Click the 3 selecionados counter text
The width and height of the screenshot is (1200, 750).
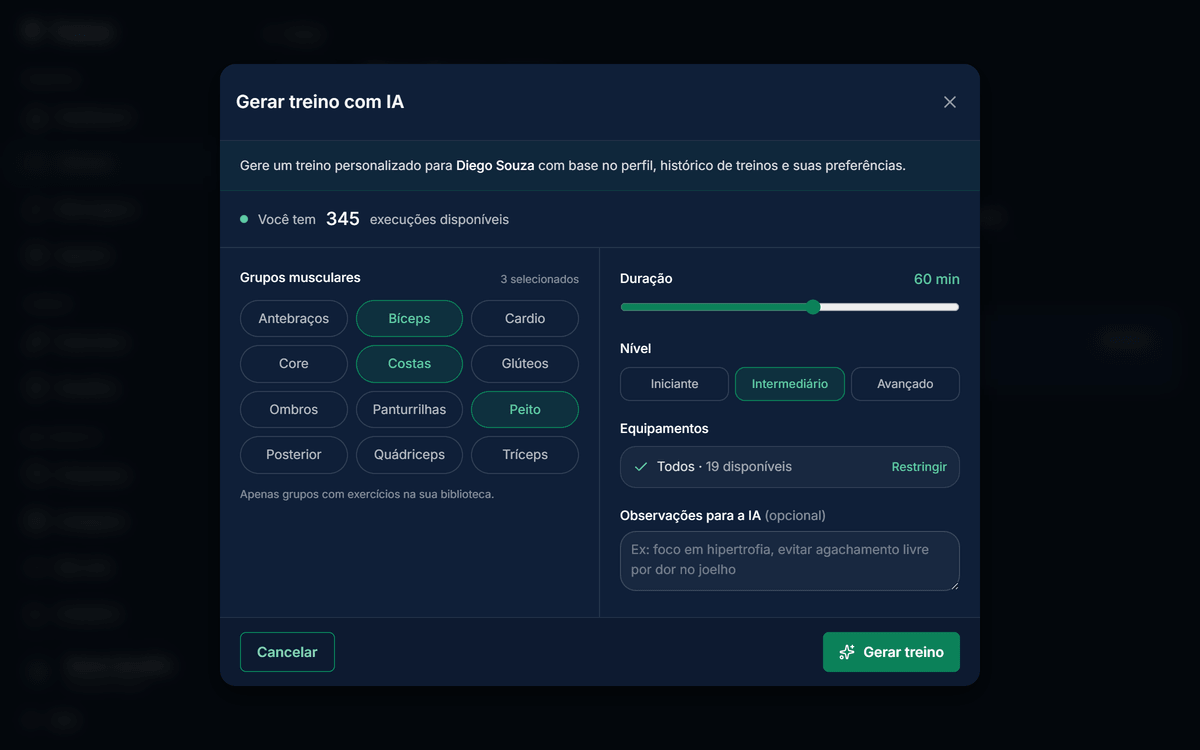[x=540, y=279]
